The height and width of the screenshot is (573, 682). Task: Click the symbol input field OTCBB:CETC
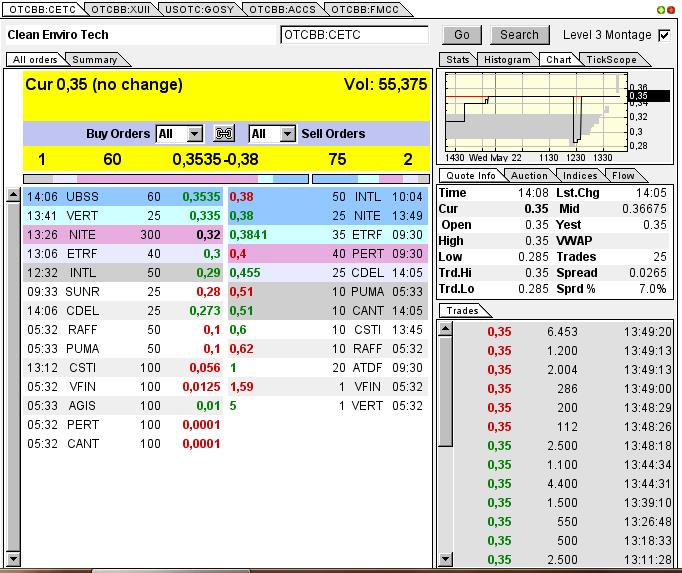(x=354, y=35)
